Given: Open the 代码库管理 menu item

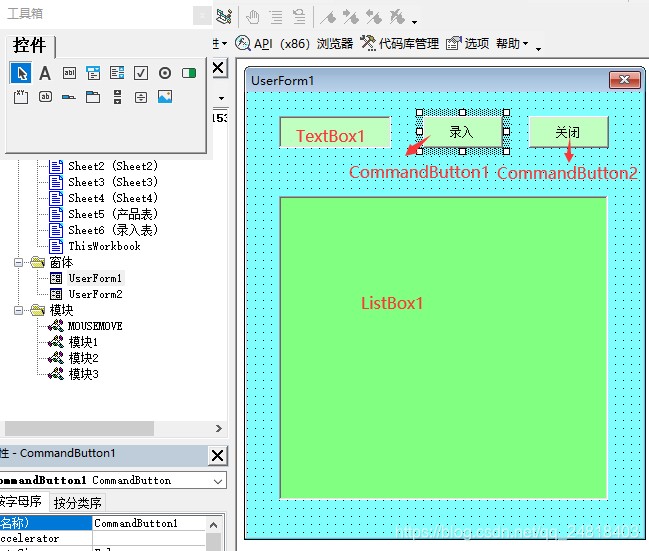Looking at the screenshot, I should (399, 43).
